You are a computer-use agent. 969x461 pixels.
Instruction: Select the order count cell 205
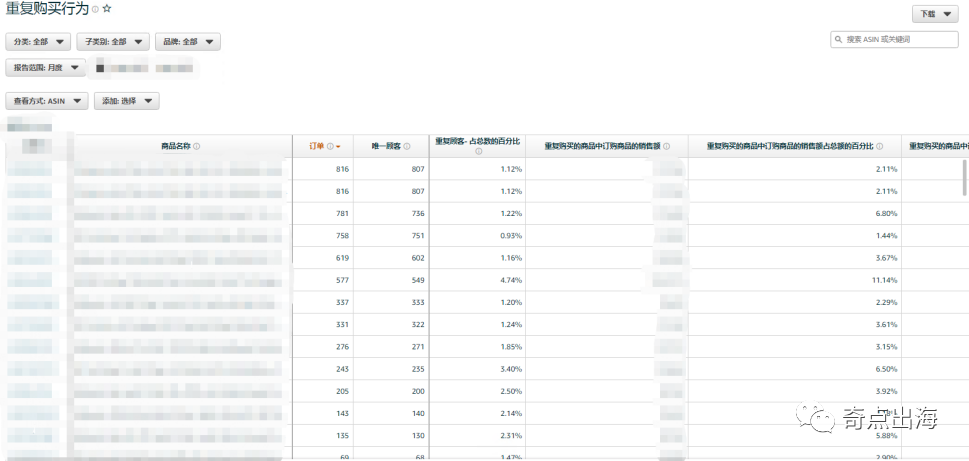click(342, 391)
